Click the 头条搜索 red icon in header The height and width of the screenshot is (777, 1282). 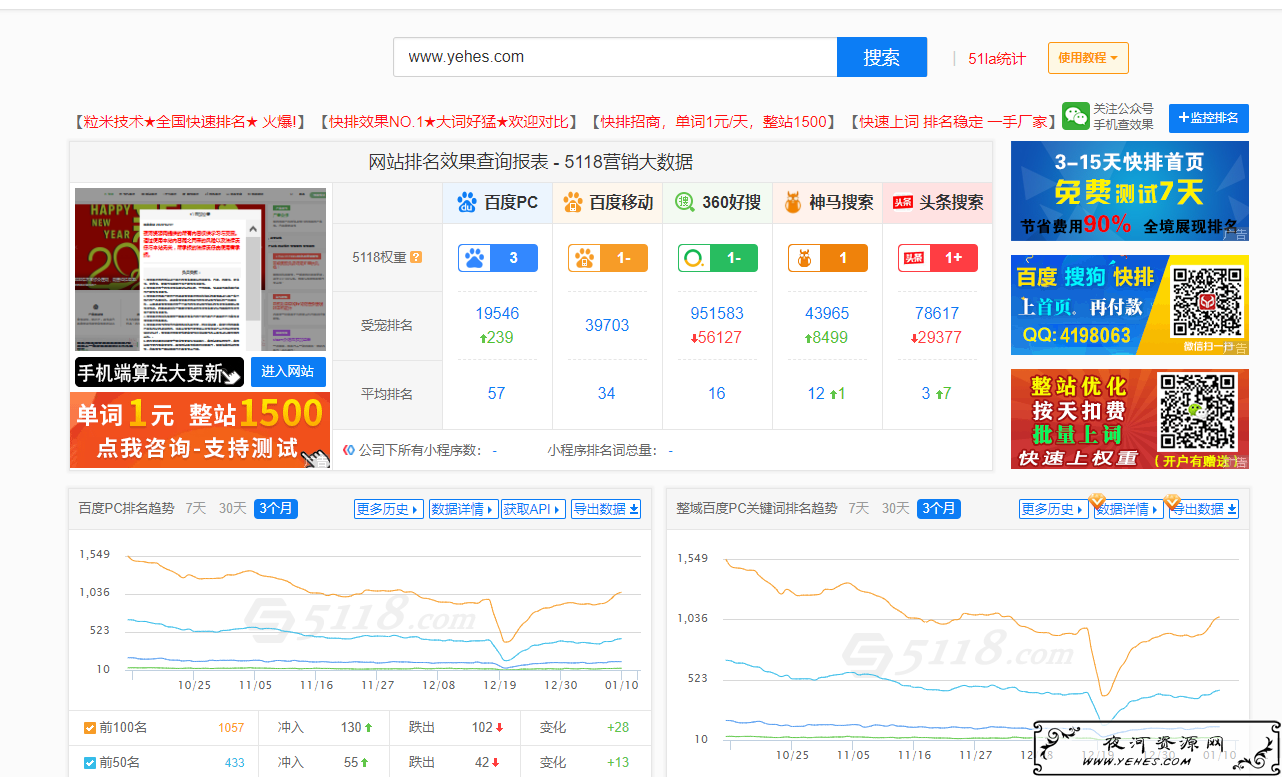point(903,202)
